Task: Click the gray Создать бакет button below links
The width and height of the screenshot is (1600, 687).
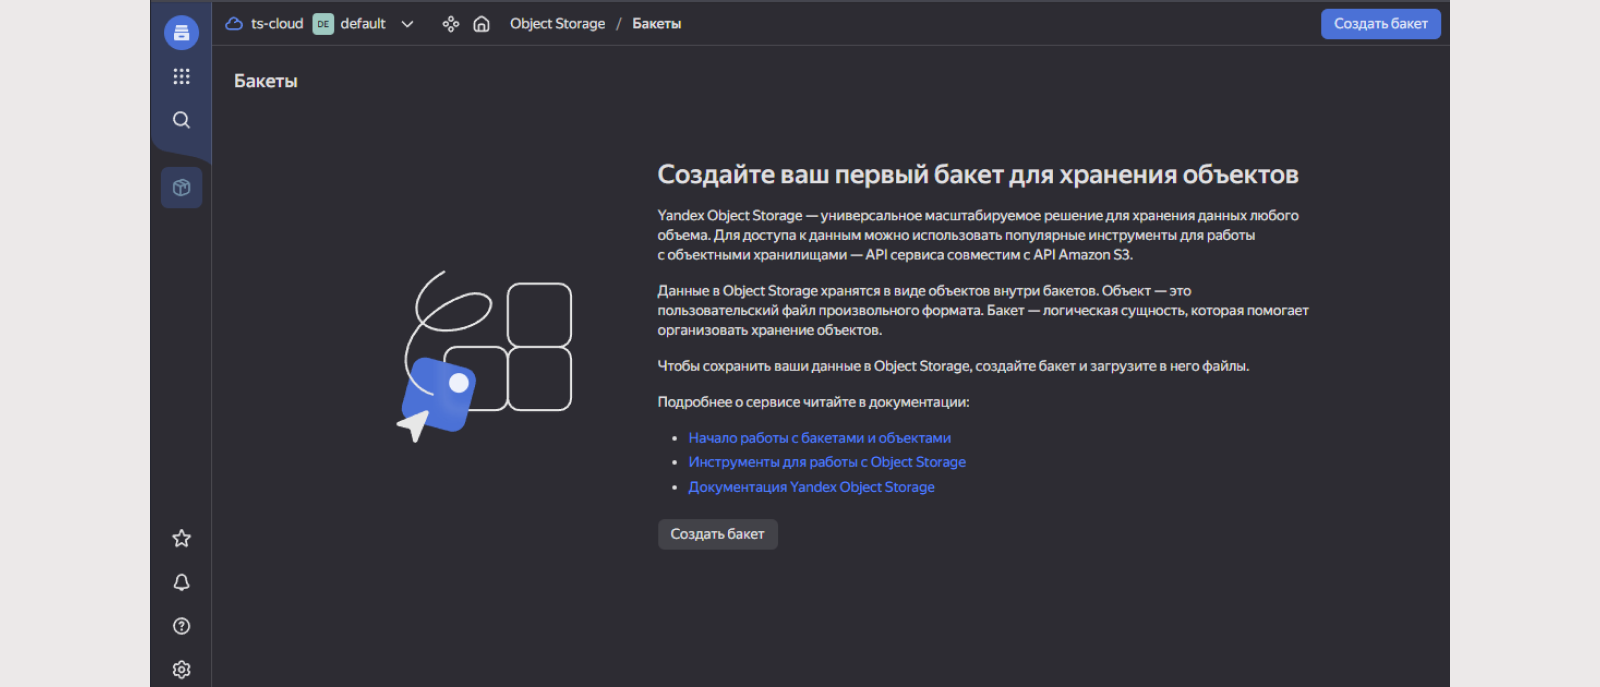Action: tap(717, 534)
